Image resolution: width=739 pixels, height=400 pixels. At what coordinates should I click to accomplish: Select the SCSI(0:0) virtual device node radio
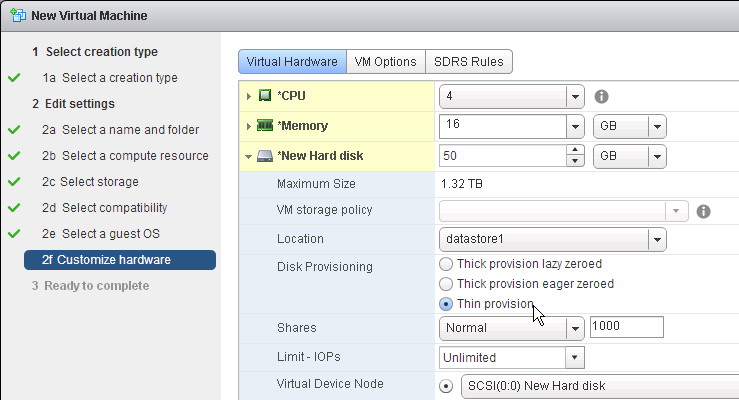(446, 386)
